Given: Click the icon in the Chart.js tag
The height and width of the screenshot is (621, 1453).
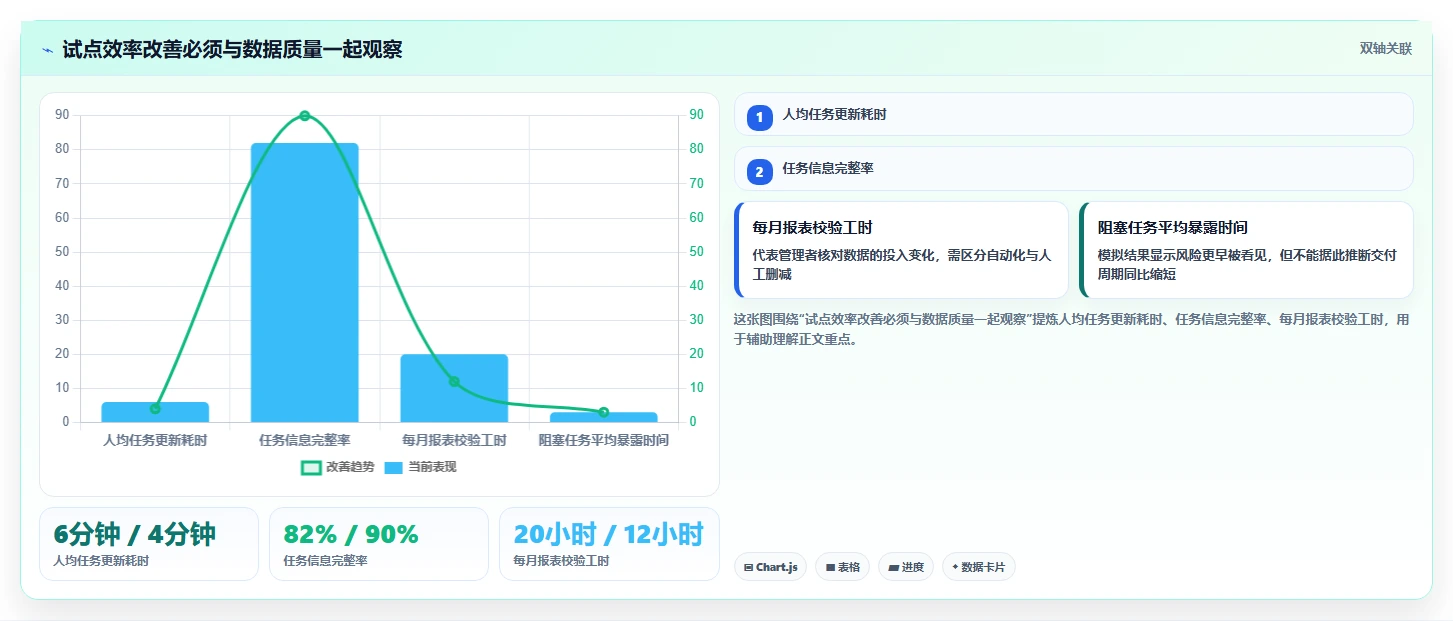Looking at the screenshot, I should 748,568.
